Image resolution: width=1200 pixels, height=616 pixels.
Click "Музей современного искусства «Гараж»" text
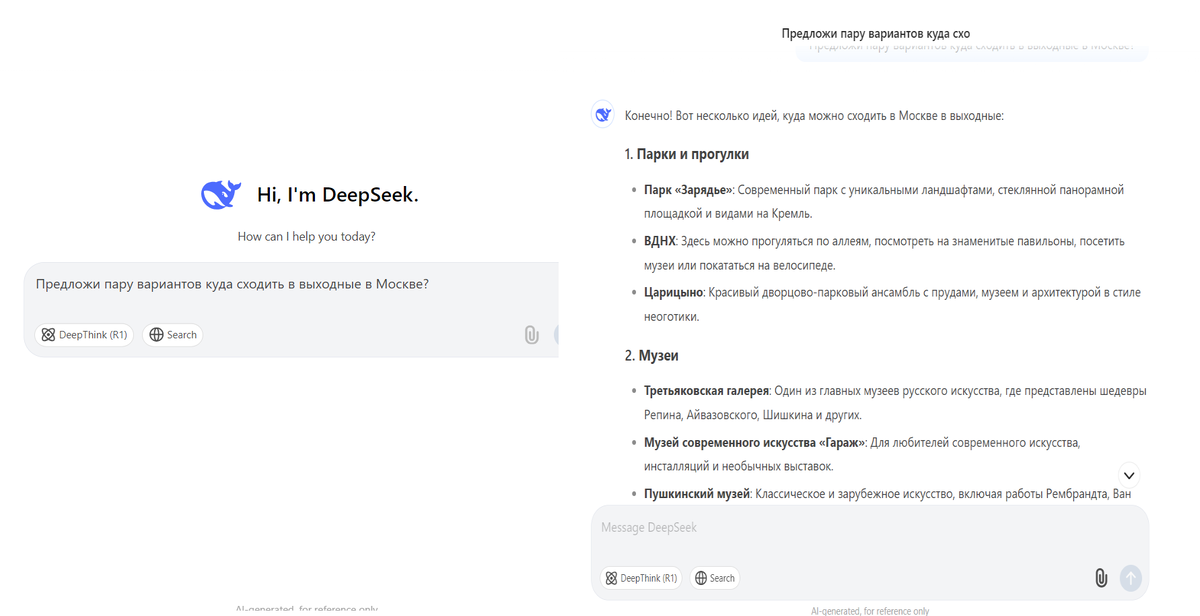[x=754, y=442]
